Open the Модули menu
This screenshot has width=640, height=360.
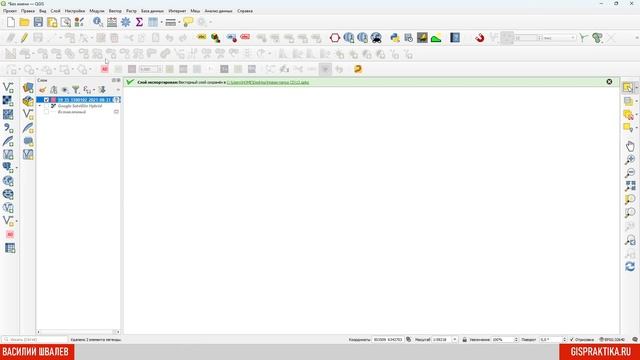(97, 11)
